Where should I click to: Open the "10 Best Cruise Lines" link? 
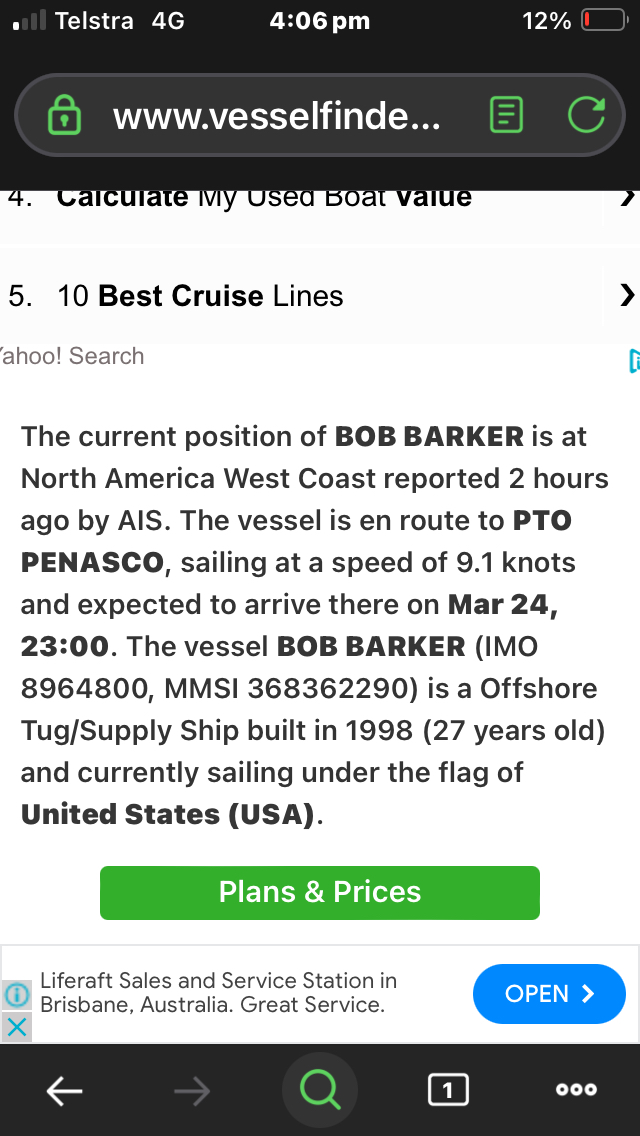pos(220,296)
